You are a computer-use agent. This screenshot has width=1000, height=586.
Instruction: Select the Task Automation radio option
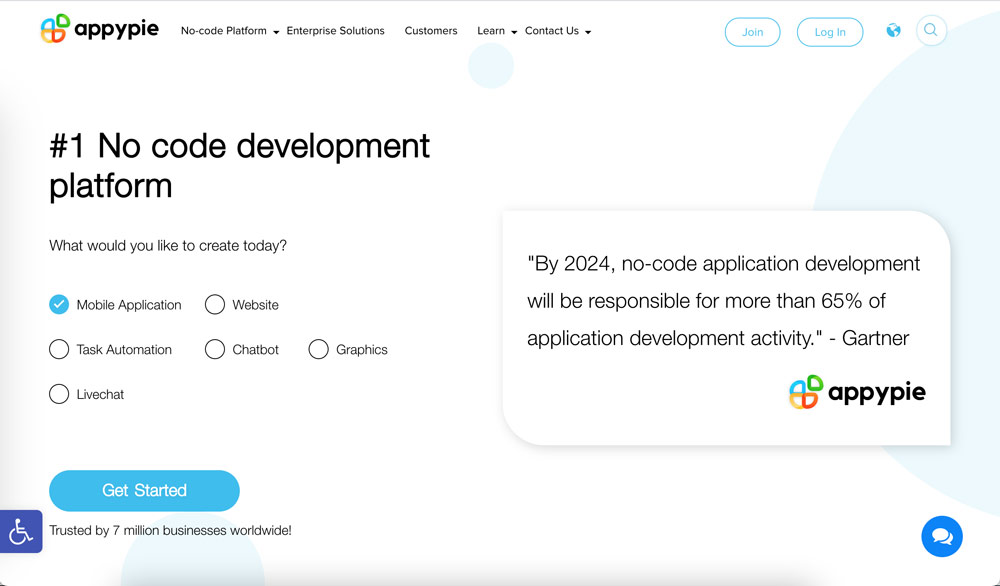coord(59,349)
